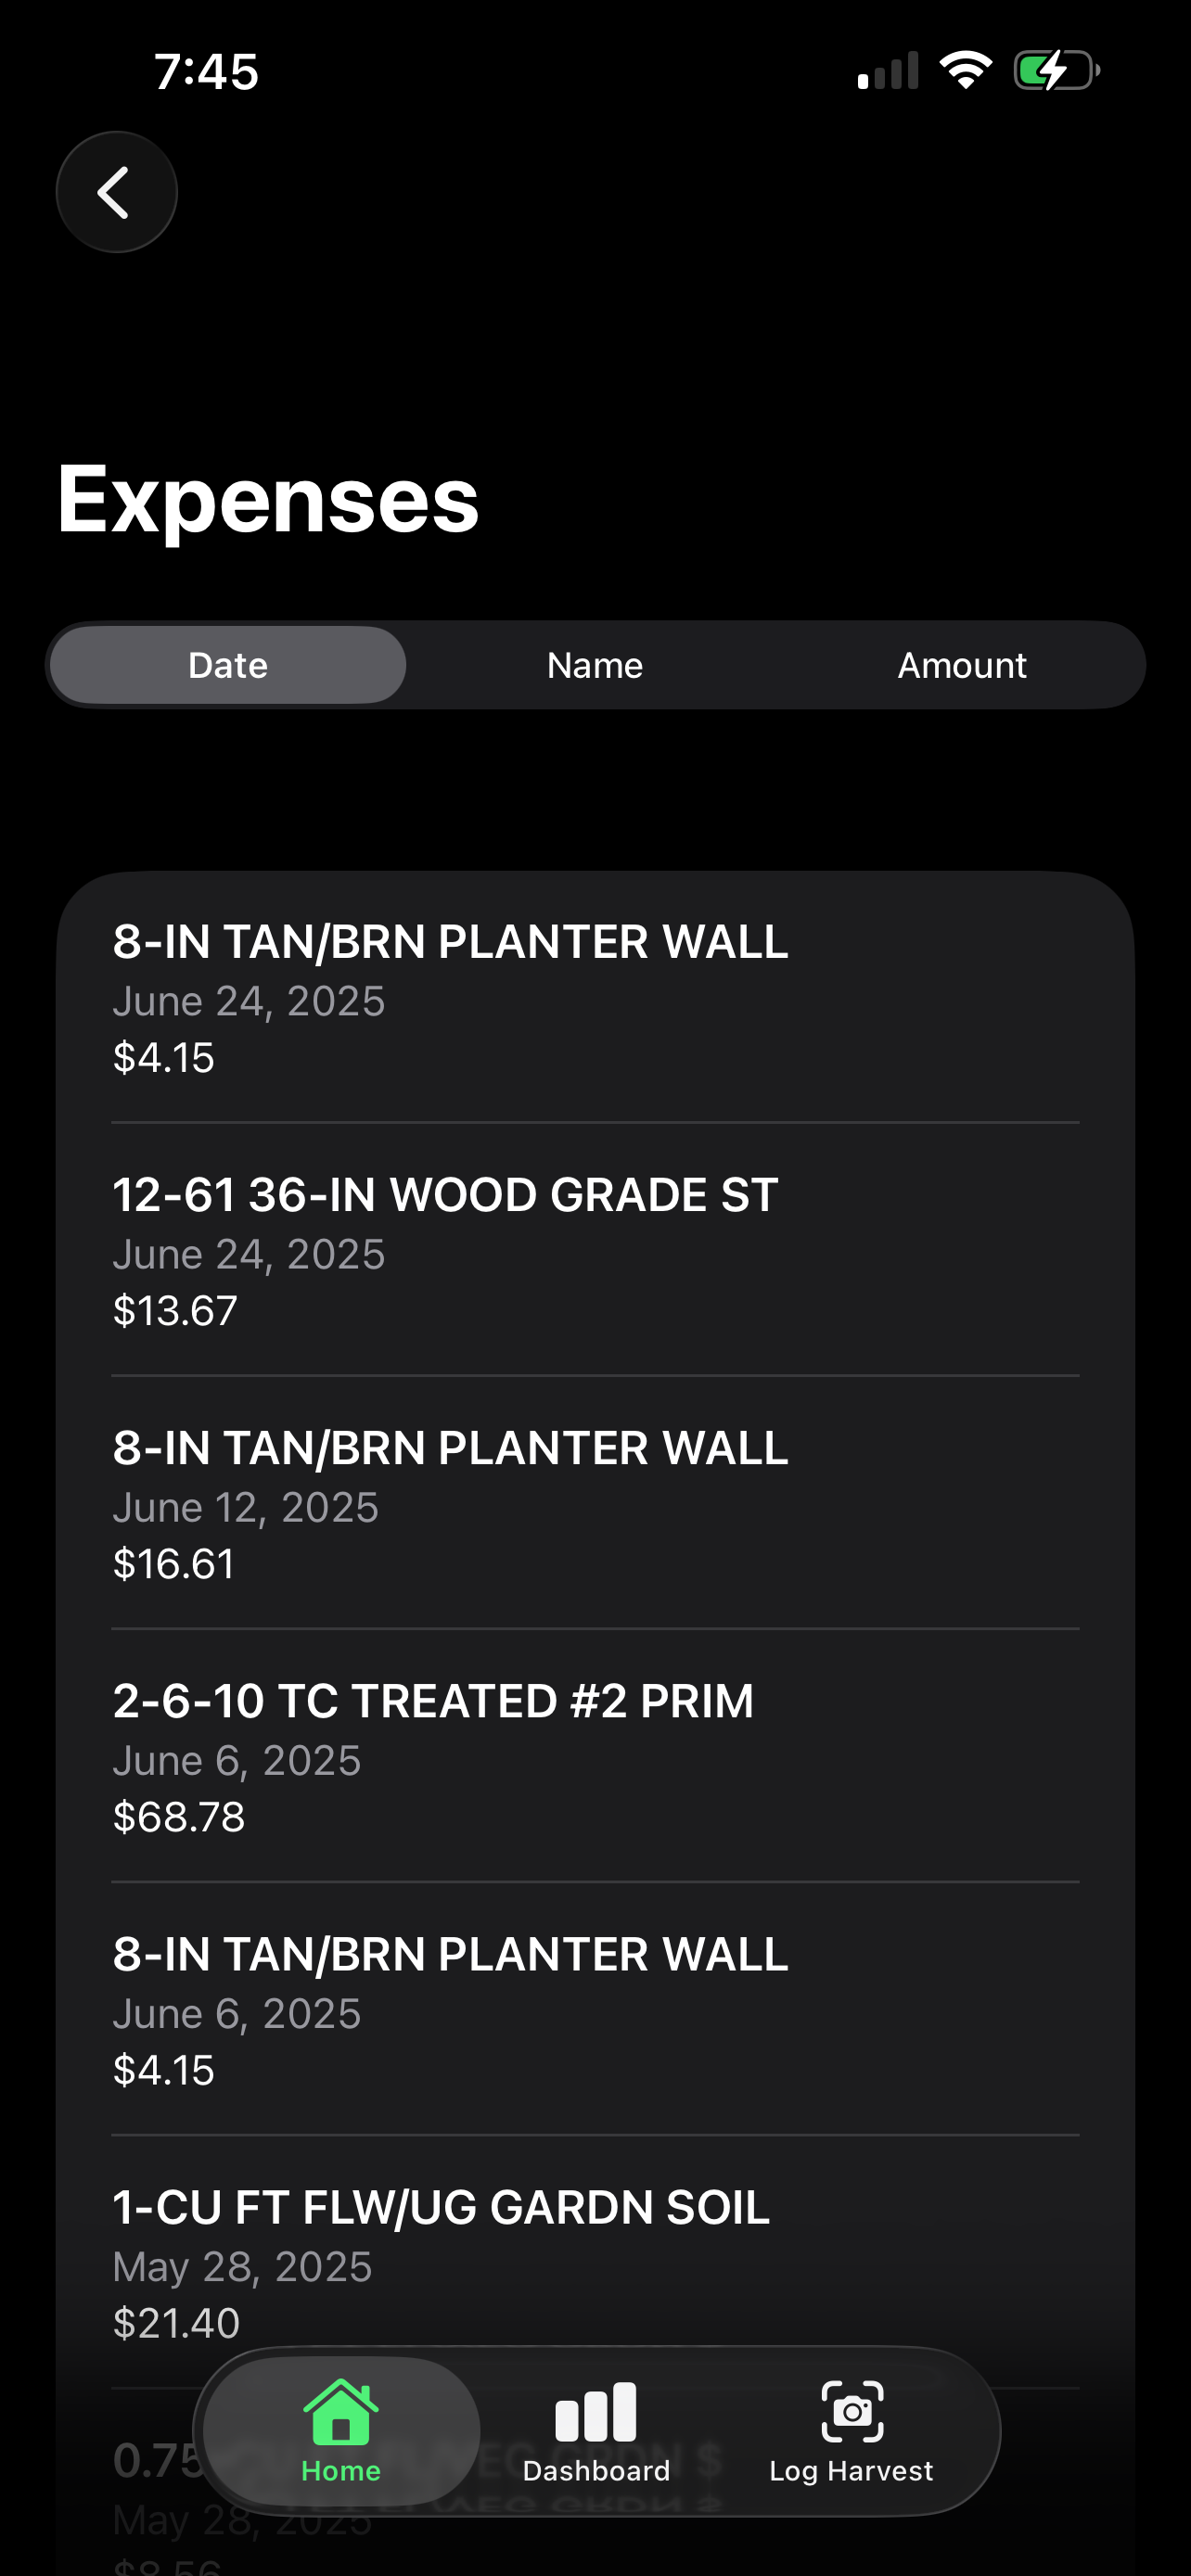Tap the Log Harvest tab label
The width and height of the screenshot is (1191, 2576).
point(851,2471)
